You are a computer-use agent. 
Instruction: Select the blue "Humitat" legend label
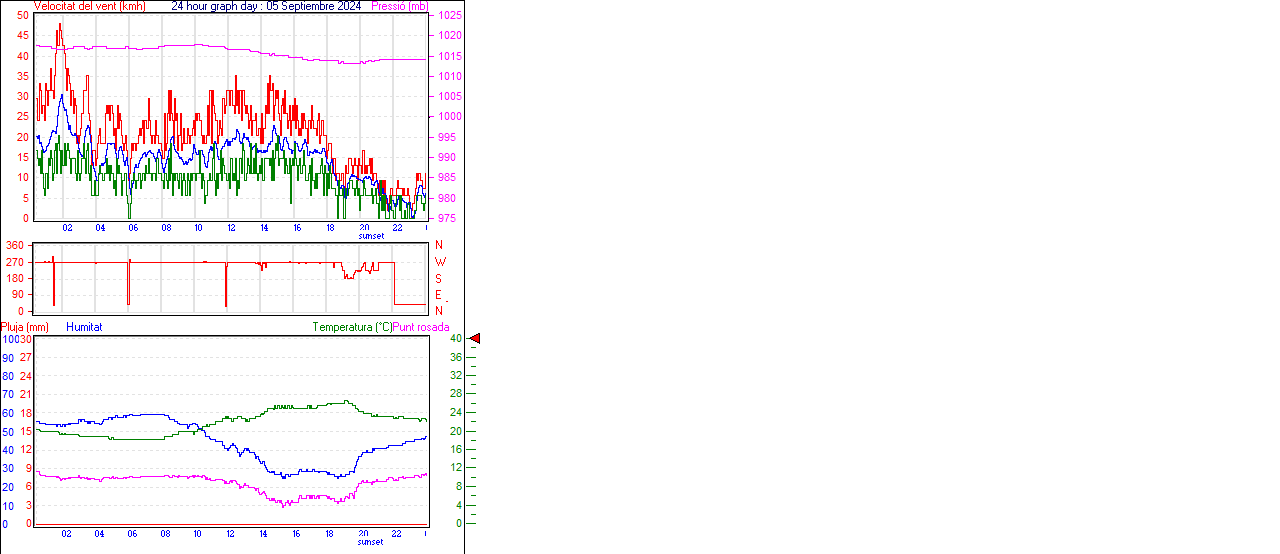click(x=84, y=327)
